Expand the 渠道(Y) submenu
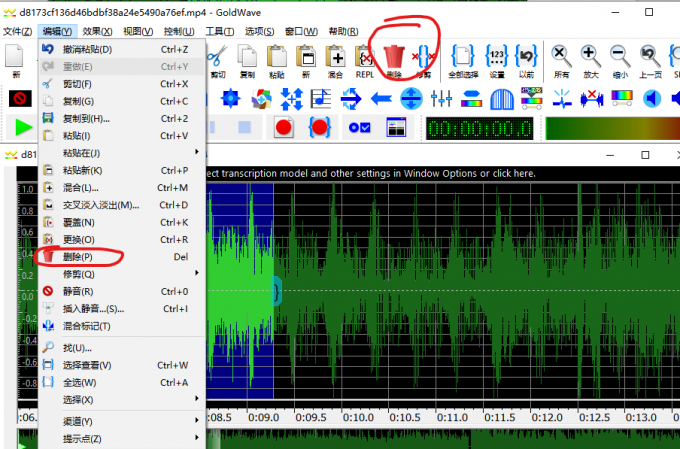The width and height of the screenshot is (680, 449). (x=121, y=421)
